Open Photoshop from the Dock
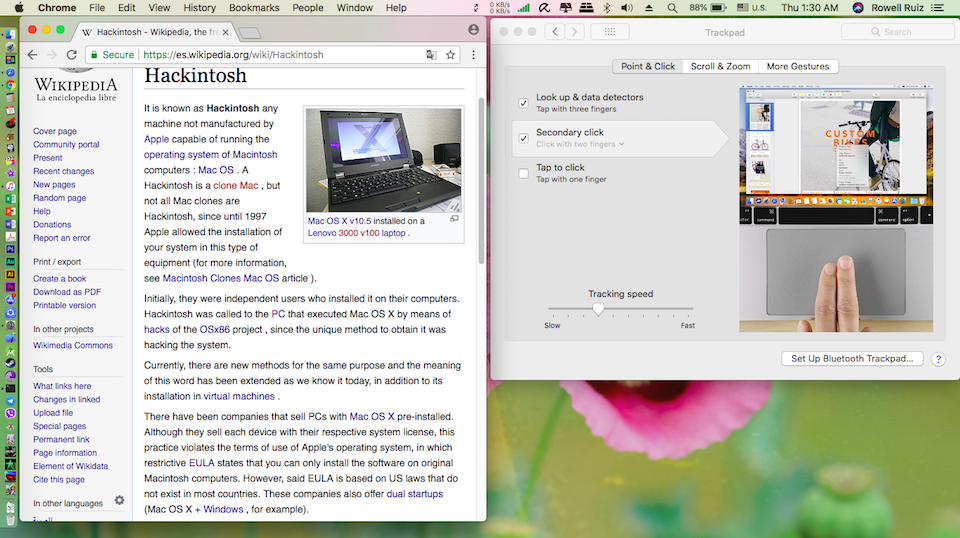This screenshot has width=960, height=538. click(10, 249)
